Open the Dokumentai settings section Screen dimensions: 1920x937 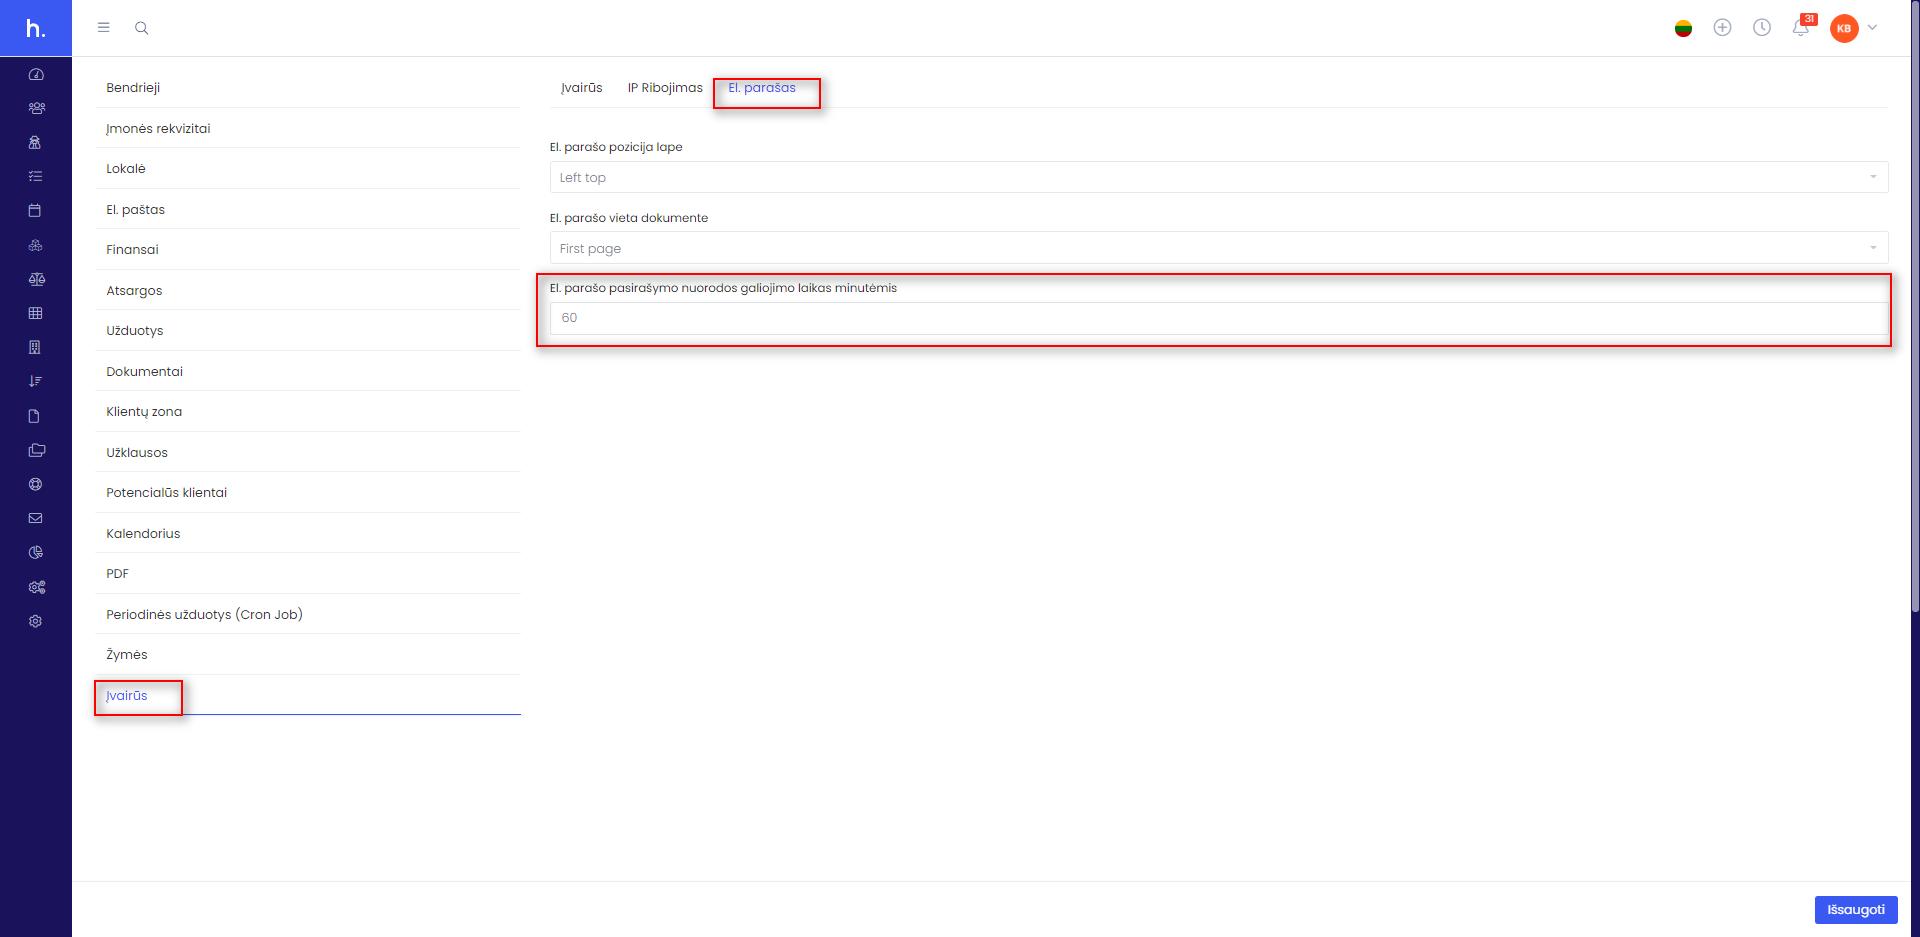(x=308, y=371)
